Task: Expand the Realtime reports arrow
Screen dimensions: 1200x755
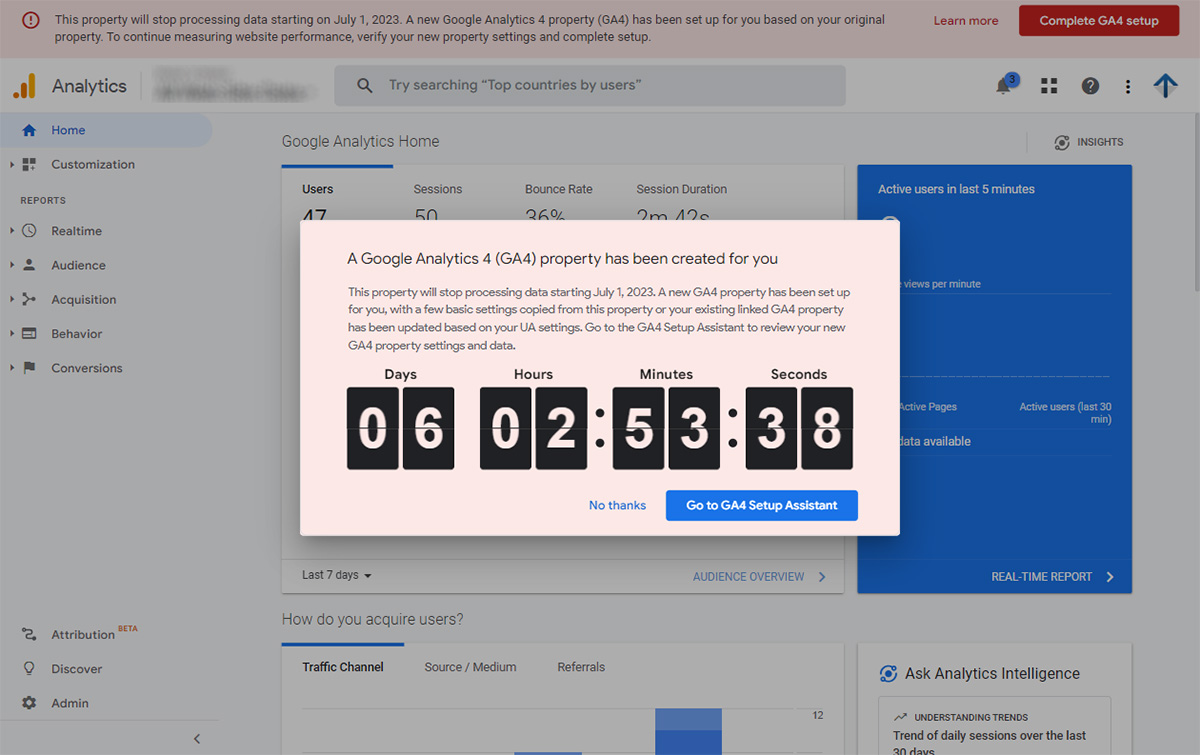Action: tap(12, 231)
